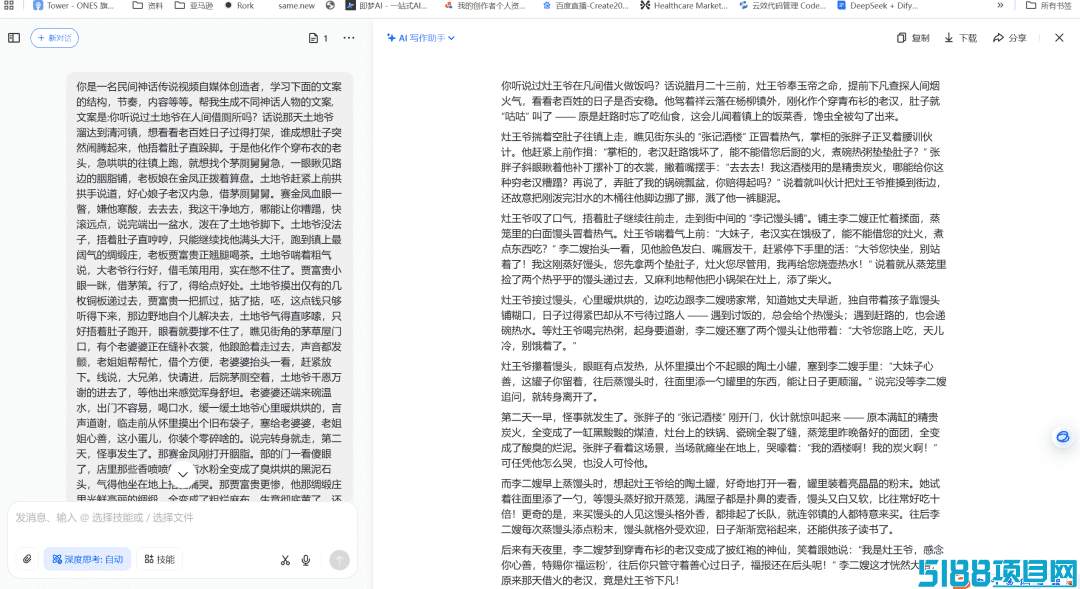Viewport: 1080px width, 589px height.
Task: Open the 所有书签 folder
Action: tap(1048, 6)
